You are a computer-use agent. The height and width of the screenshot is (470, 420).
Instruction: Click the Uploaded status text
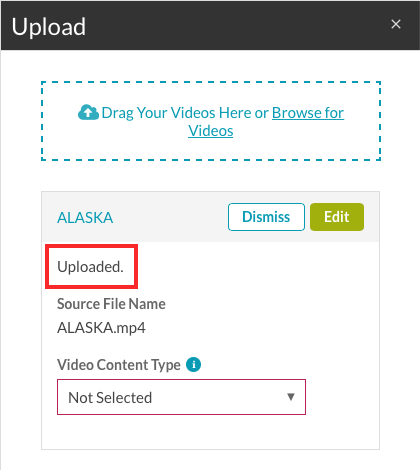90,267
